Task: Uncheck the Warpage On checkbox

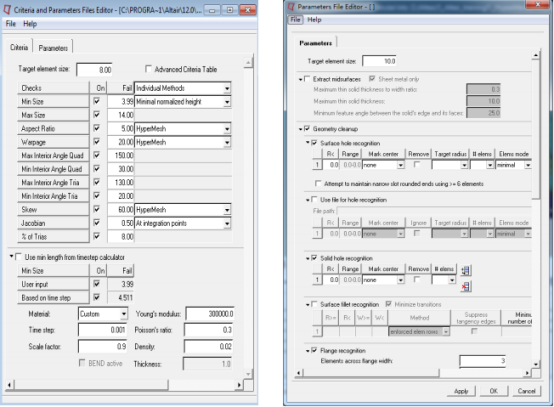Action: point(96,142)
